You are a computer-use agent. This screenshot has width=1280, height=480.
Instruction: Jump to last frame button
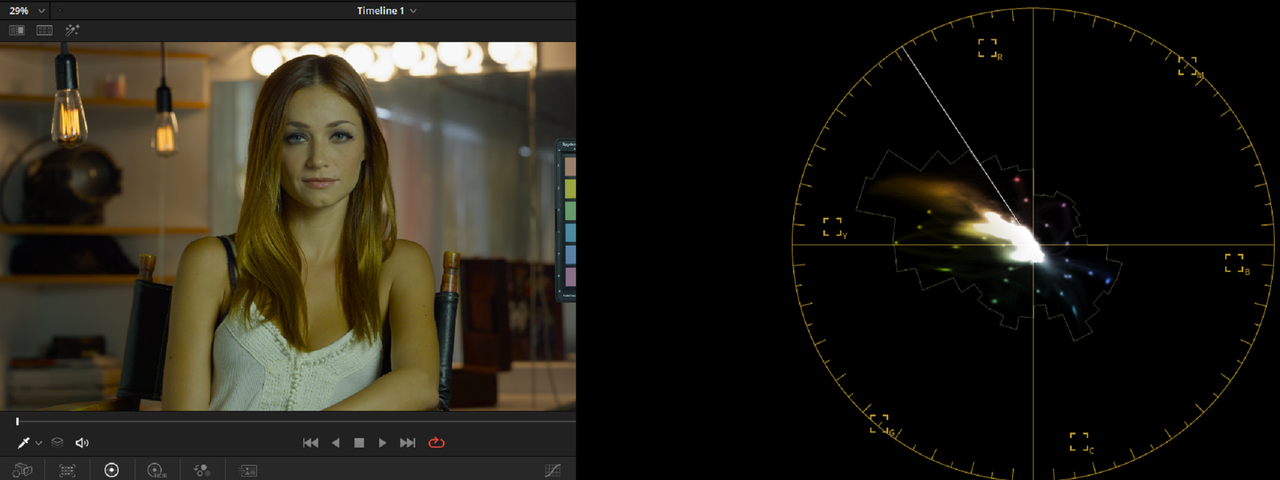point(407,442)
